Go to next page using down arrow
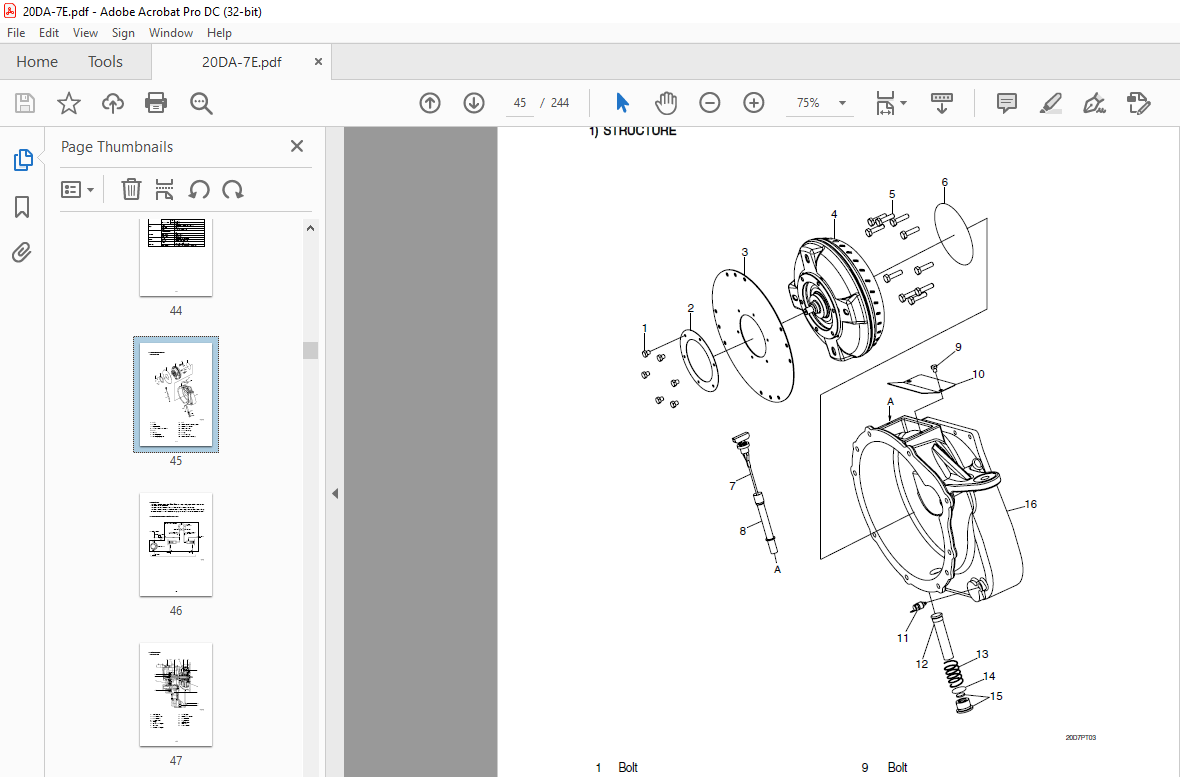Viewport: 1180px width, 777px height. tap(474, 103)
